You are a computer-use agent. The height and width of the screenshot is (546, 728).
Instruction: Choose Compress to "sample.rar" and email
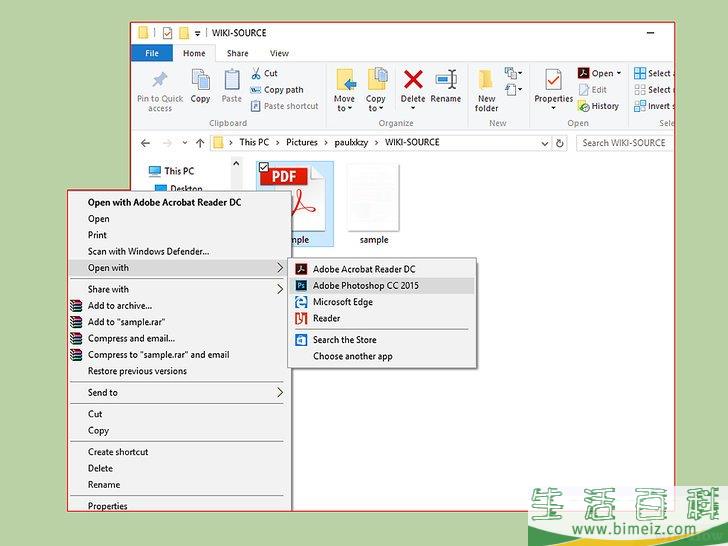[x=180, y=355]
